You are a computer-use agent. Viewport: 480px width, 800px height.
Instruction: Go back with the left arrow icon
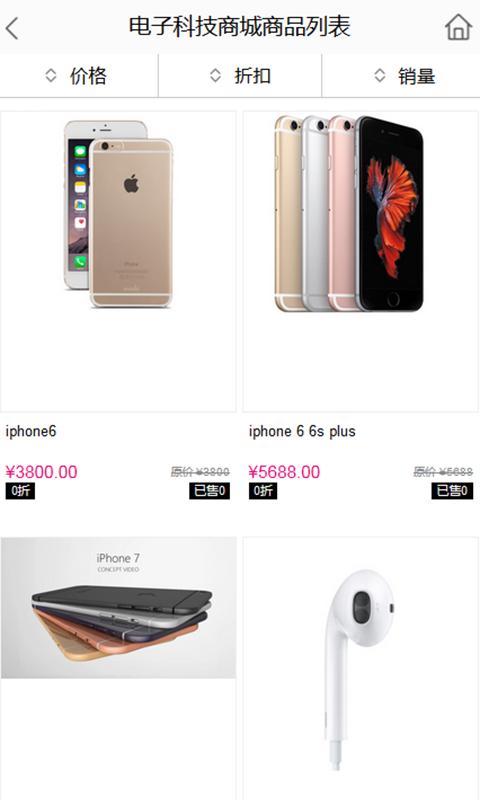pyautogui.click(x=12, y=28)
